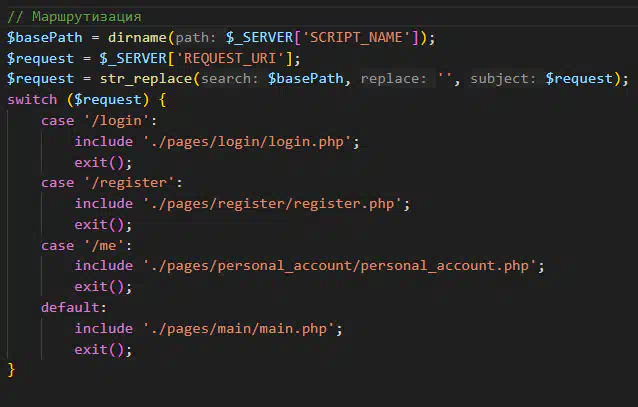Click the './pages/main/main.php' include path
This screenshot has width=638, height=407.
[239, 328]
